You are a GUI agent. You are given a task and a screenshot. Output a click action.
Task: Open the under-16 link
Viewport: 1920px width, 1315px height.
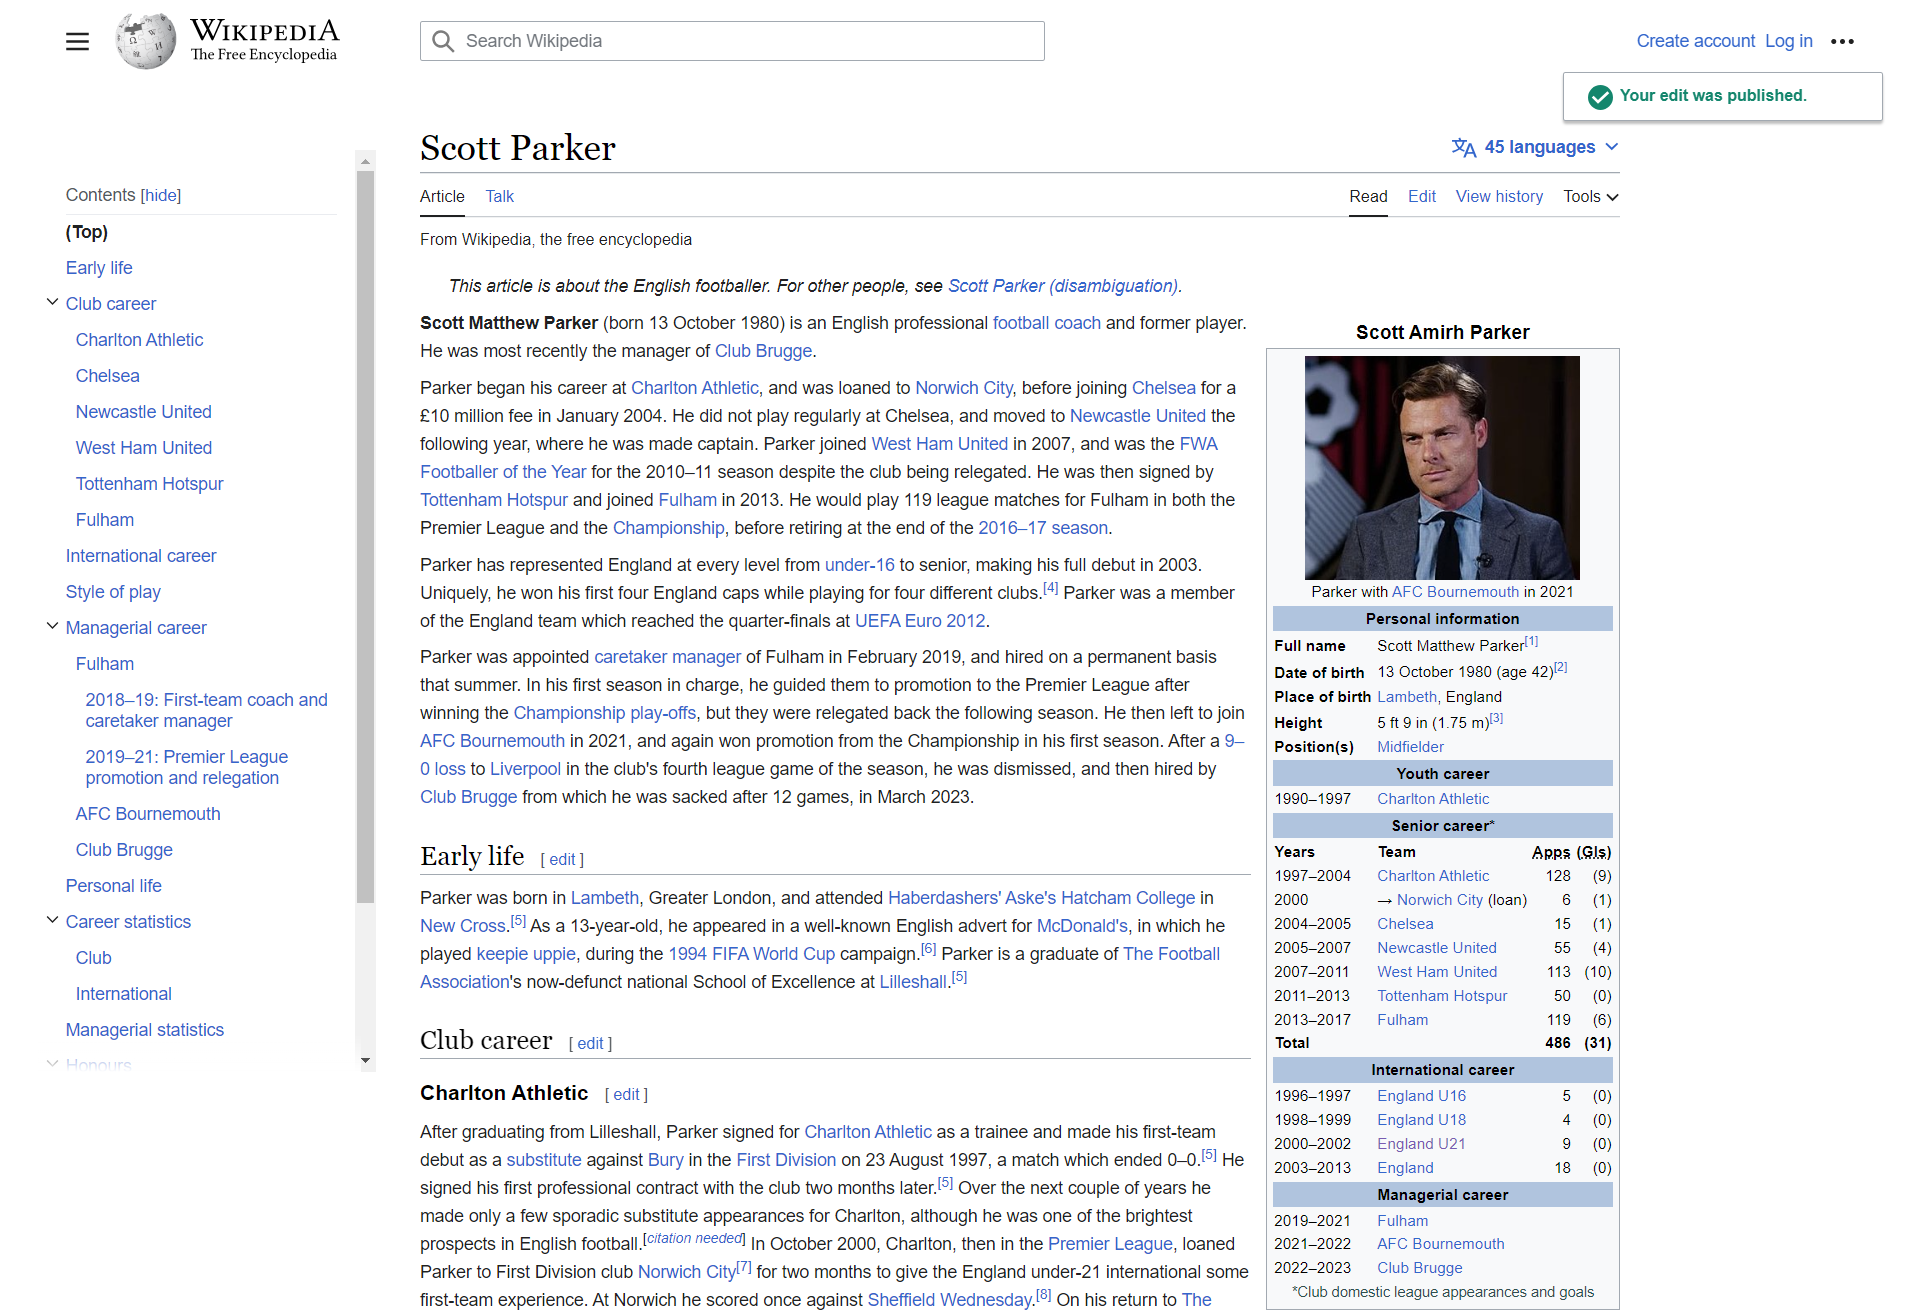859,565
